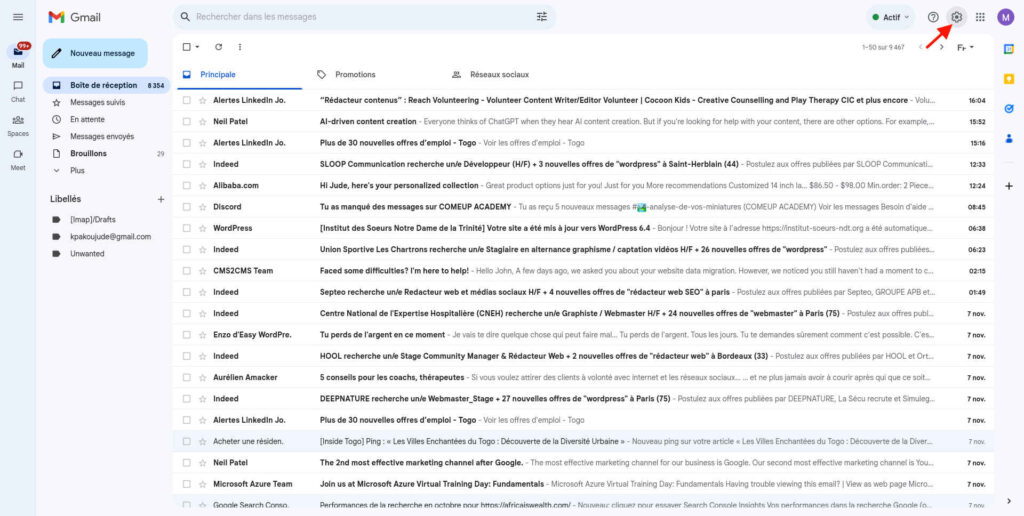Image resolution: width=1024 pixels, height=516 pixels.
Task: Tick checkbox for Neil Patel 15:52 email
Action: point(187,121)
